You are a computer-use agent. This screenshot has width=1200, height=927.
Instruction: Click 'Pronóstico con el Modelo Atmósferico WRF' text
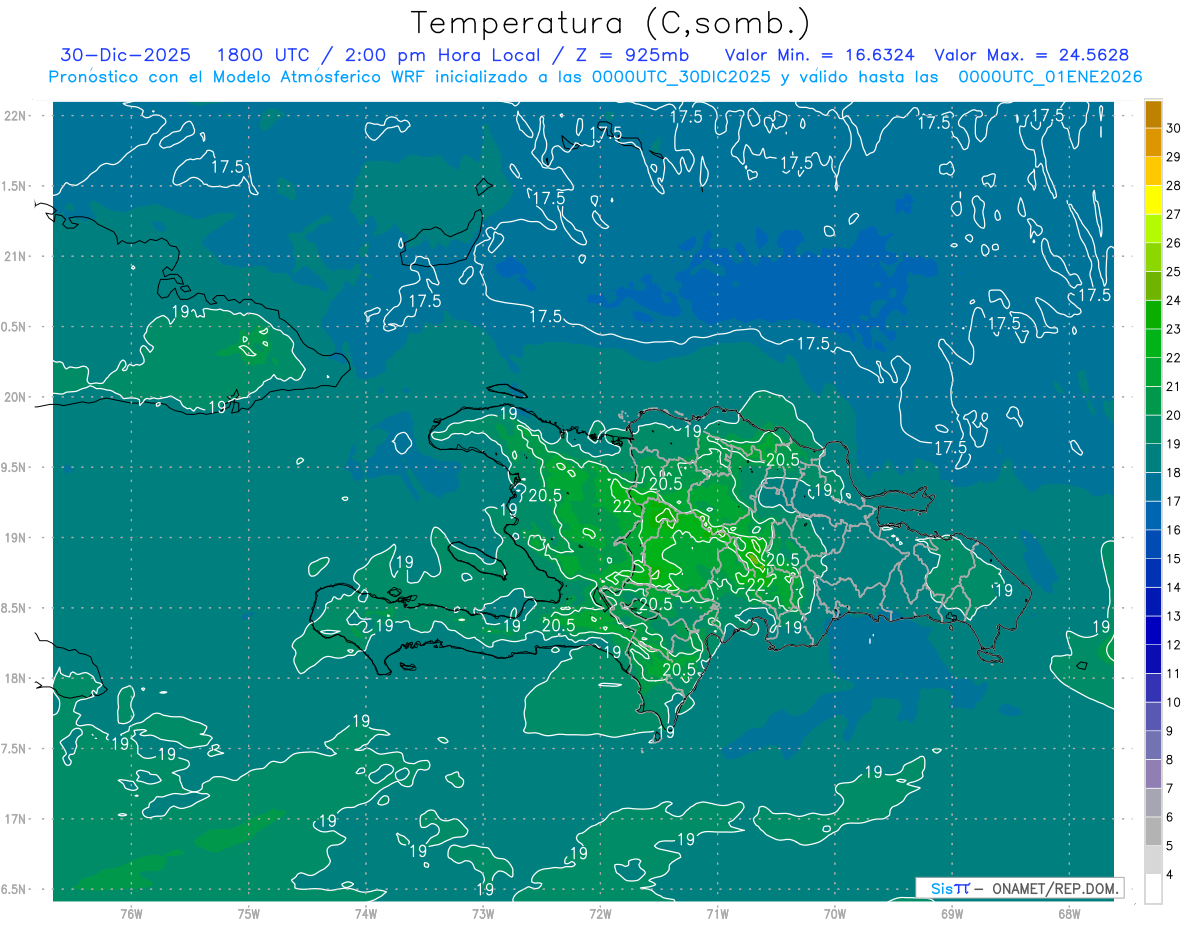(238, 77)
